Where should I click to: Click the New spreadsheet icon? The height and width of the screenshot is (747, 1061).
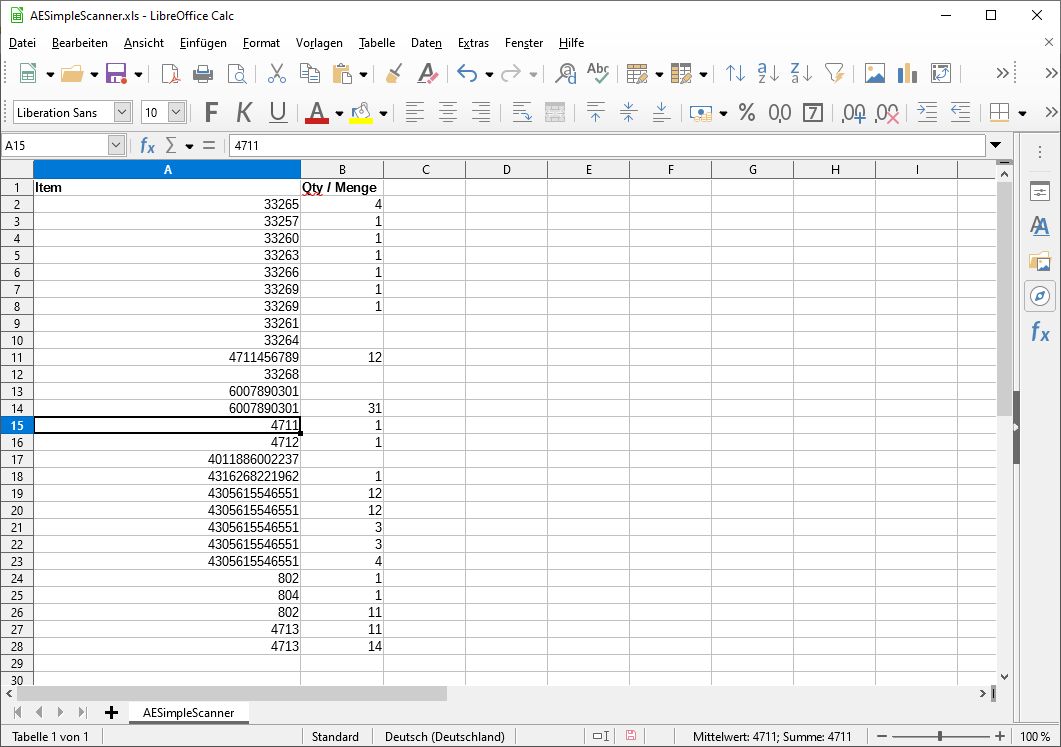click(x=28, y=73)
